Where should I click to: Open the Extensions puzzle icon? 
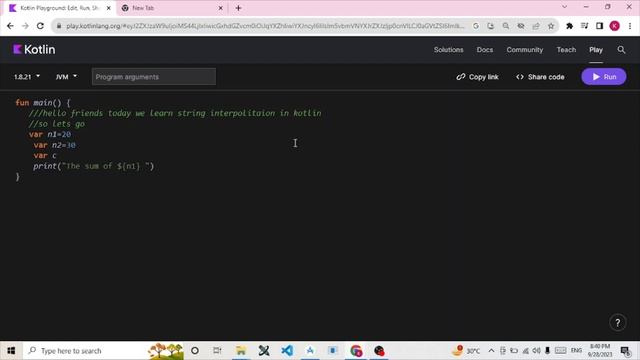(x=569, y=26)
